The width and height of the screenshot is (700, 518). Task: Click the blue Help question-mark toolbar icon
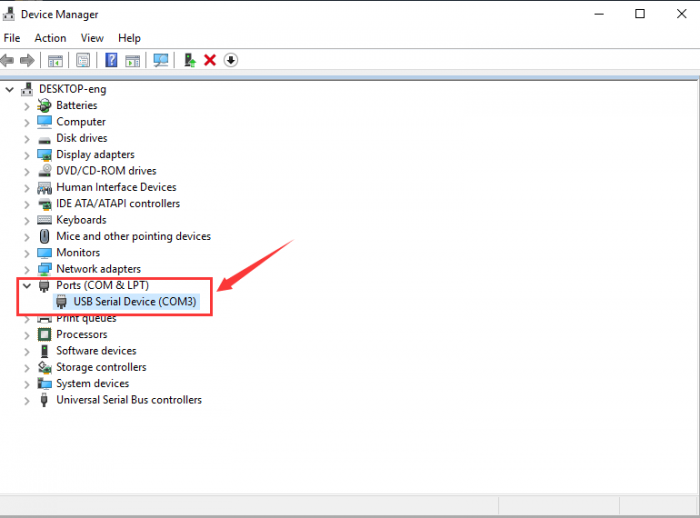111,60
